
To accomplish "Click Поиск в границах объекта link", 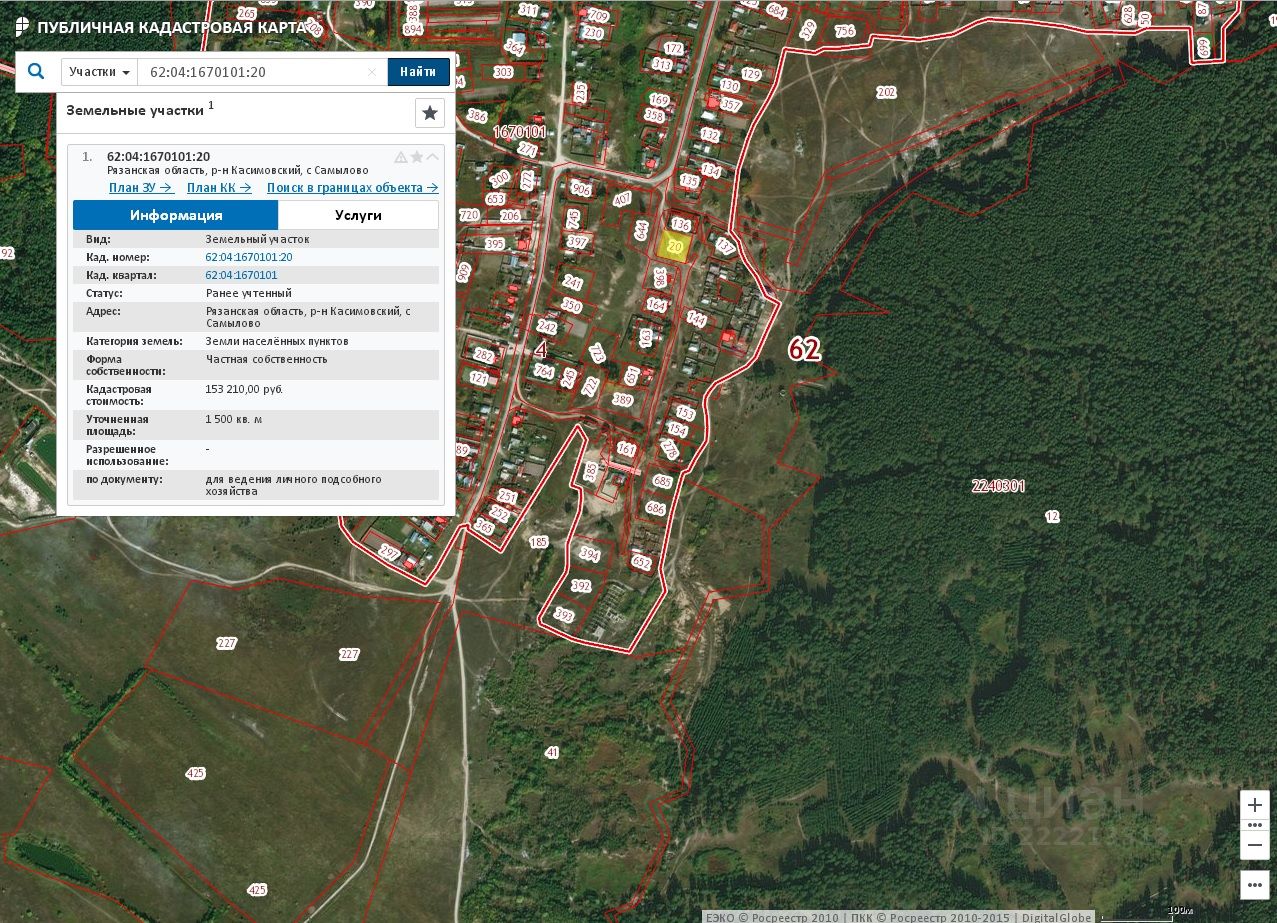I will (352, 188).
